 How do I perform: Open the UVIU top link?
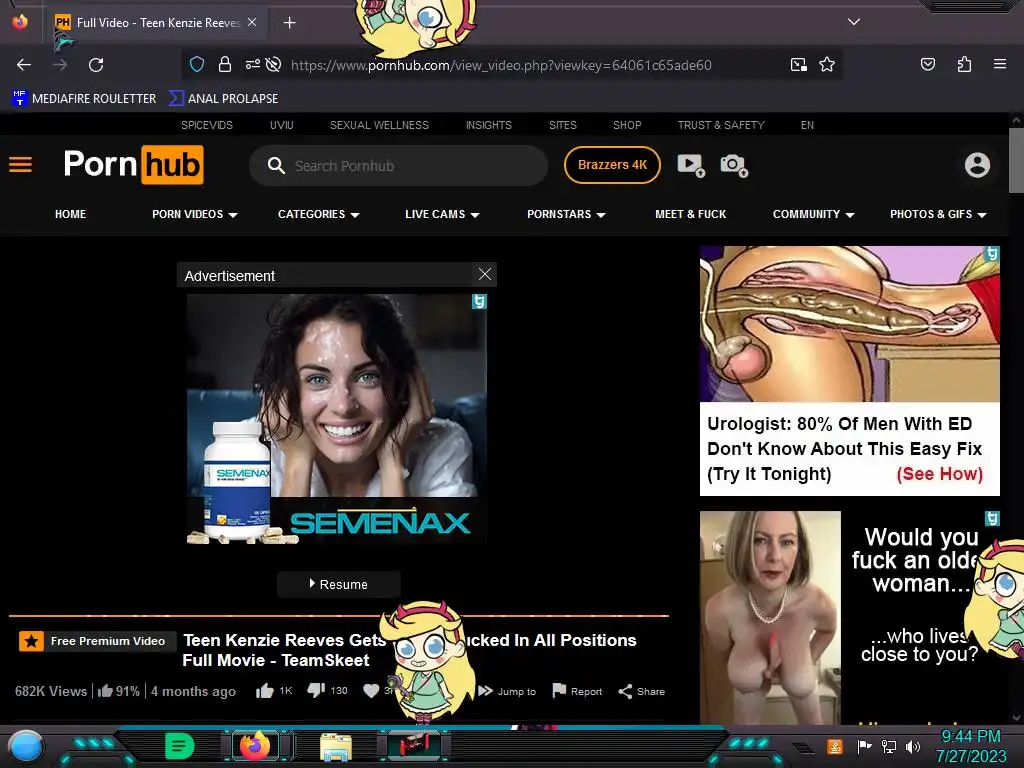281,125
